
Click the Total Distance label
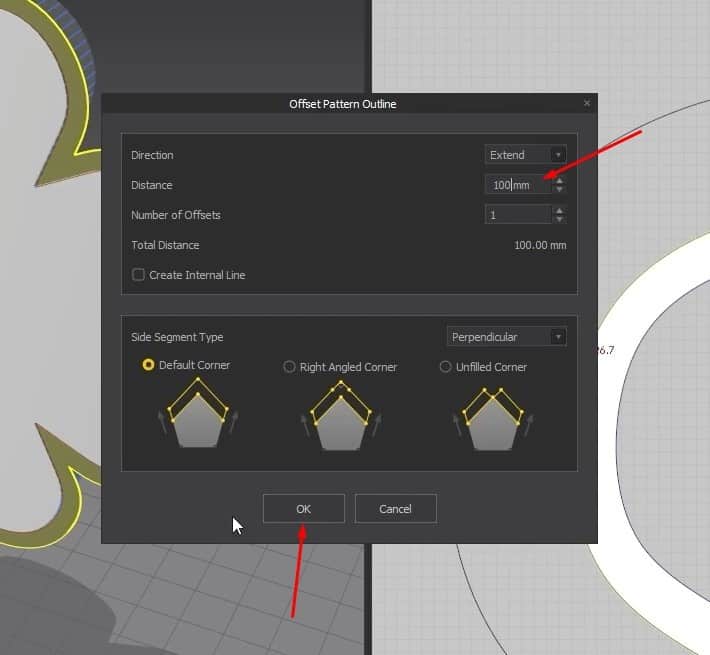coord(165,245)
